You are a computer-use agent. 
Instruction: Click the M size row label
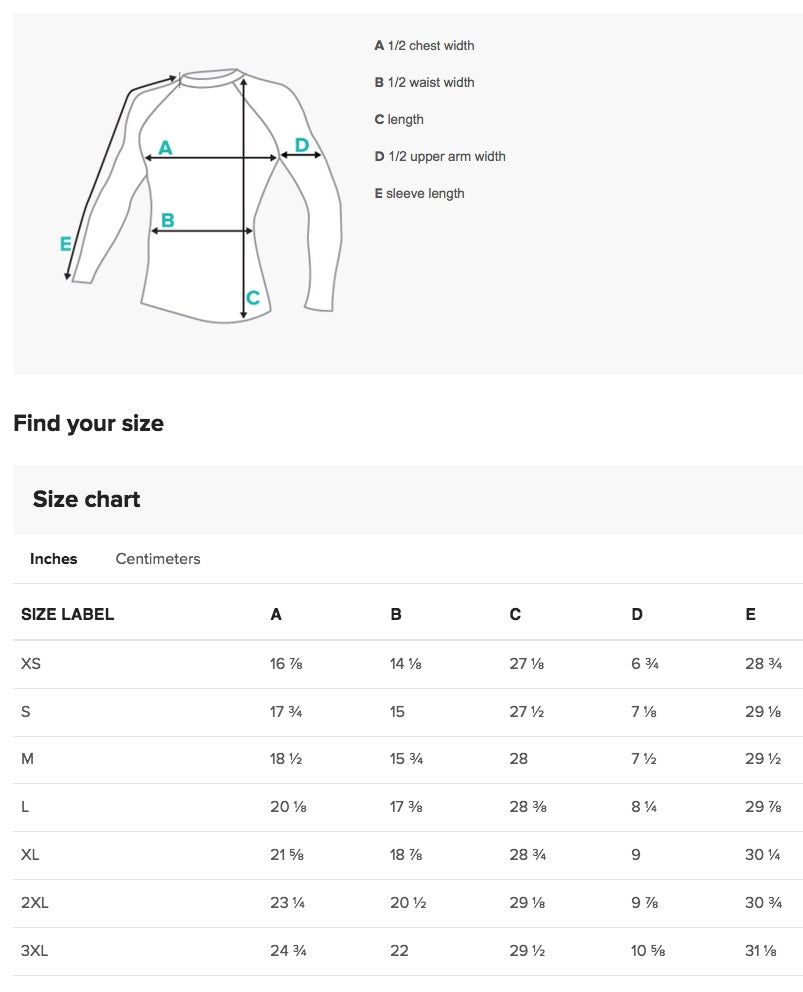(28, 759)
